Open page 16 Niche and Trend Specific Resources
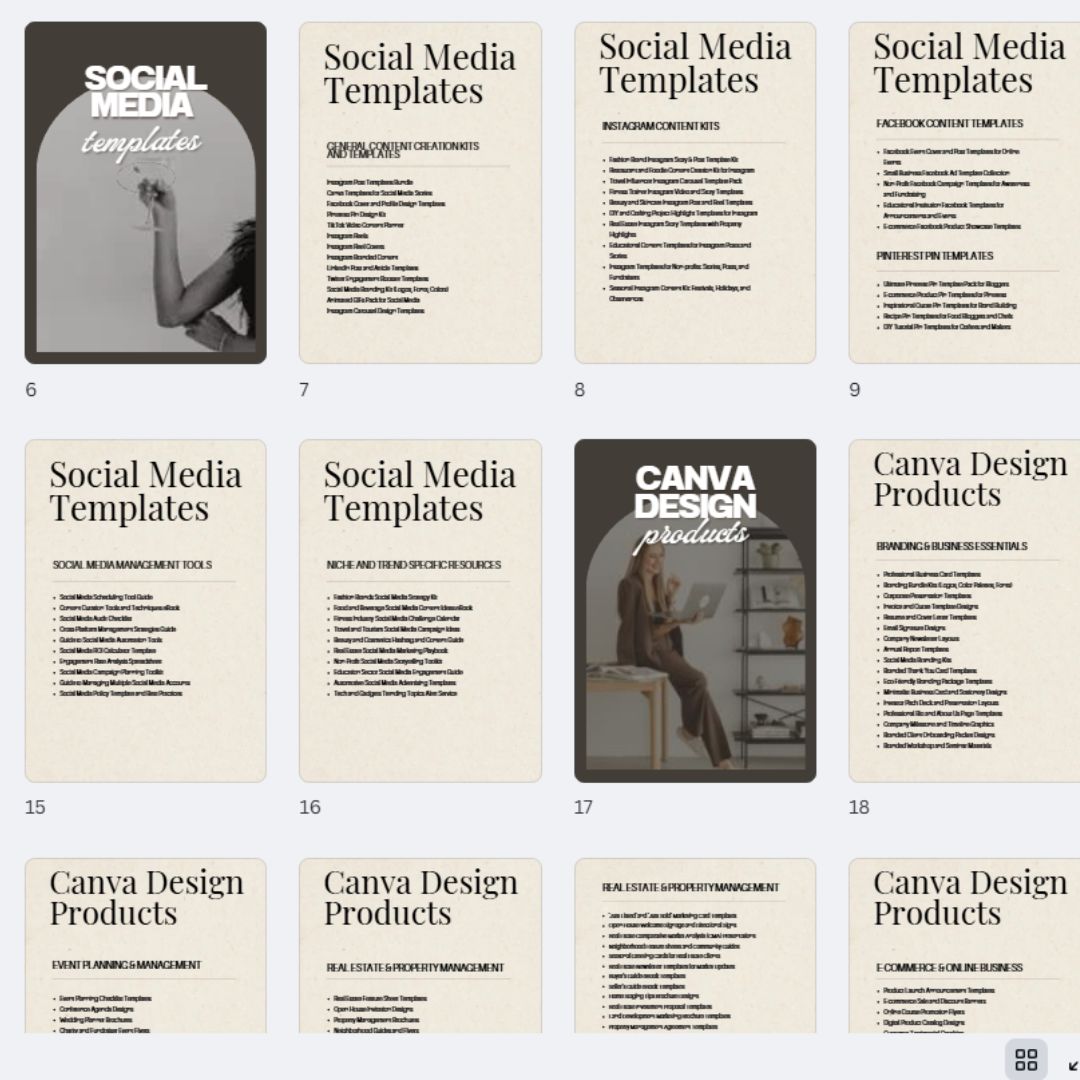Viewport: 1080px width, 1080px height. [x=420, y=610]
